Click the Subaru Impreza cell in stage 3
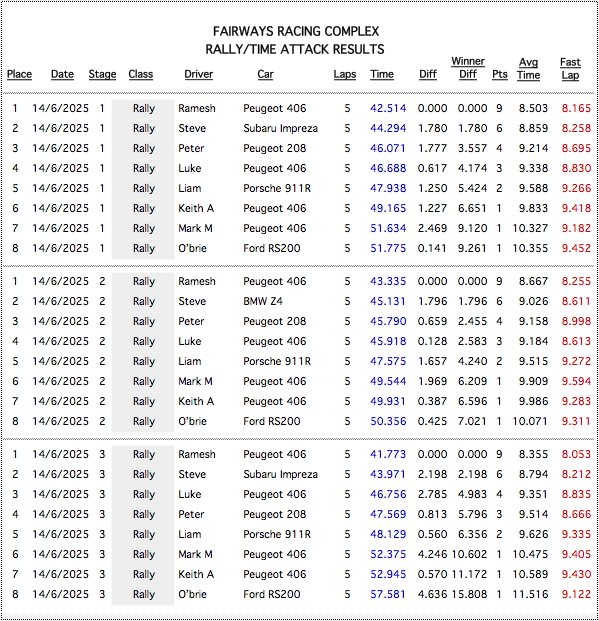 tap(280, 474)
